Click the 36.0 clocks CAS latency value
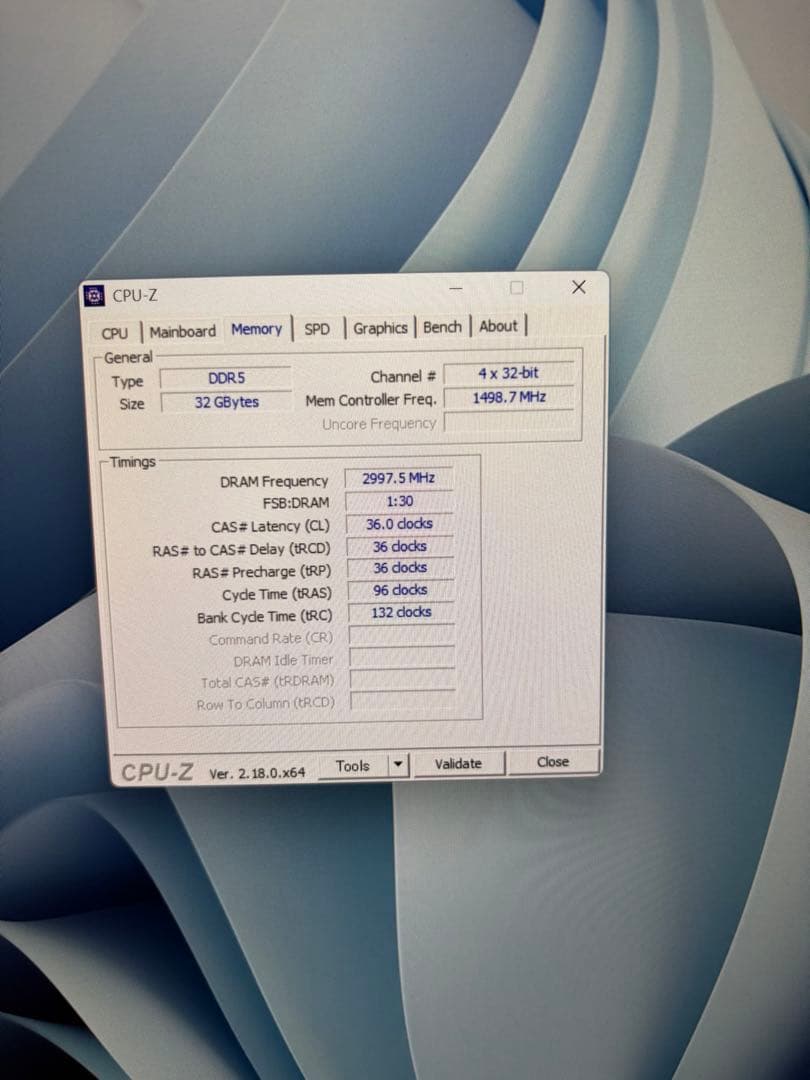 pos(399,523)
